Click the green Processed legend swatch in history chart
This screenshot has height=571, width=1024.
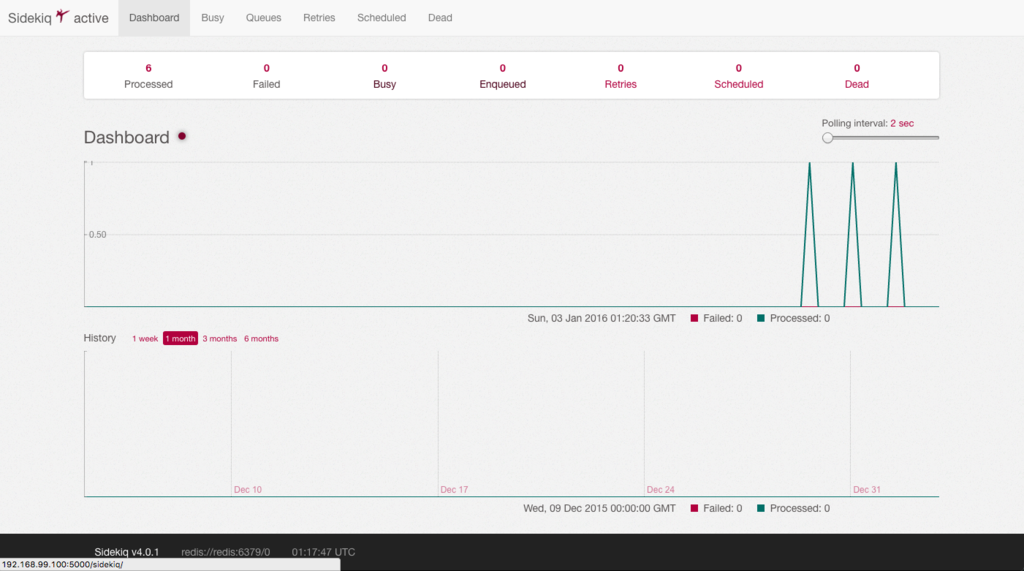(x=761, y=508)
